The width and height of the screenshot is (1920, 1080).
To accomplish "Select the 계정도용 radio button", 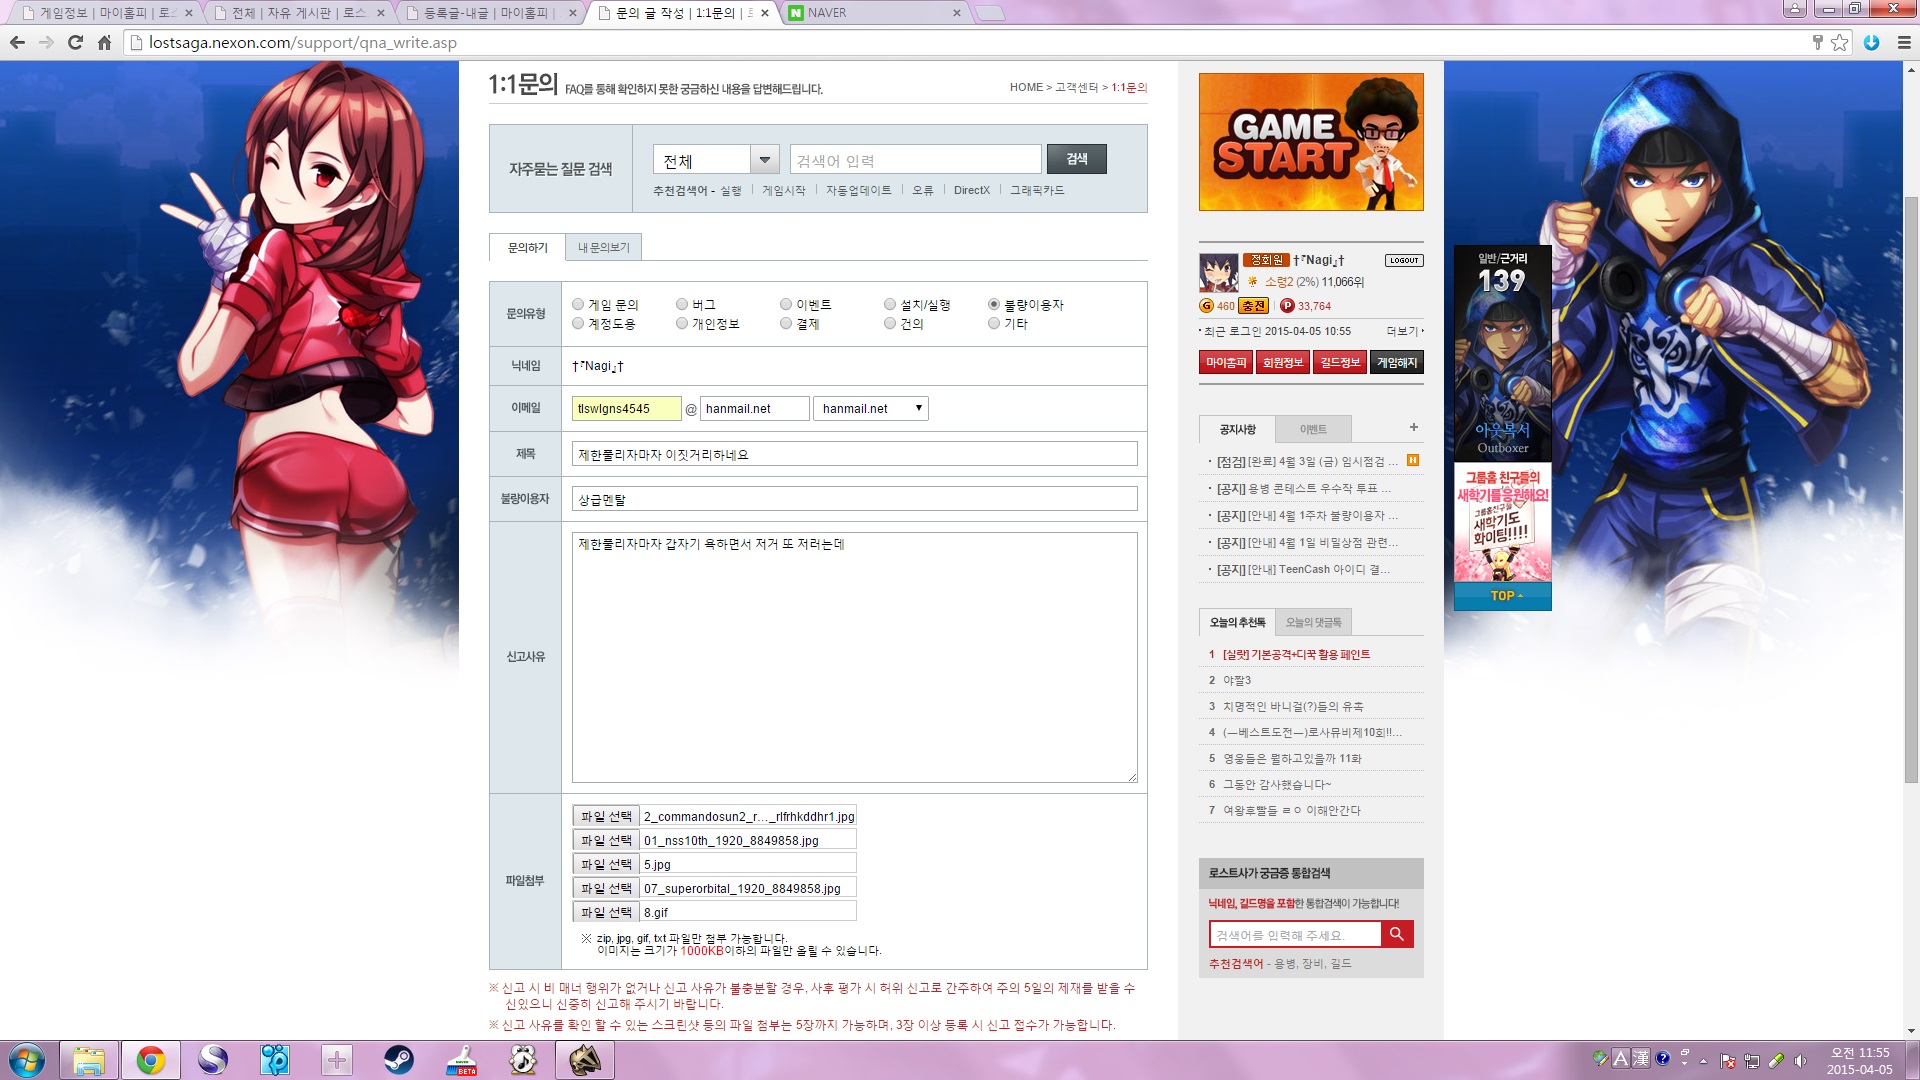I will click(578, 323).
